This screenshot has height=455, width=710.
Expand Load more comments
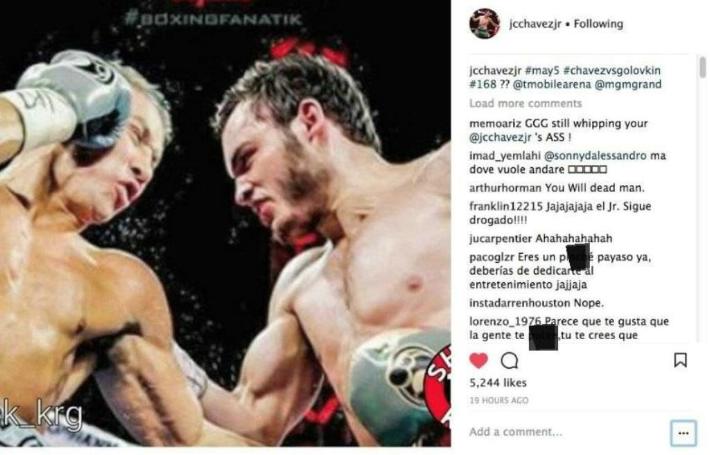click(525, 104)
